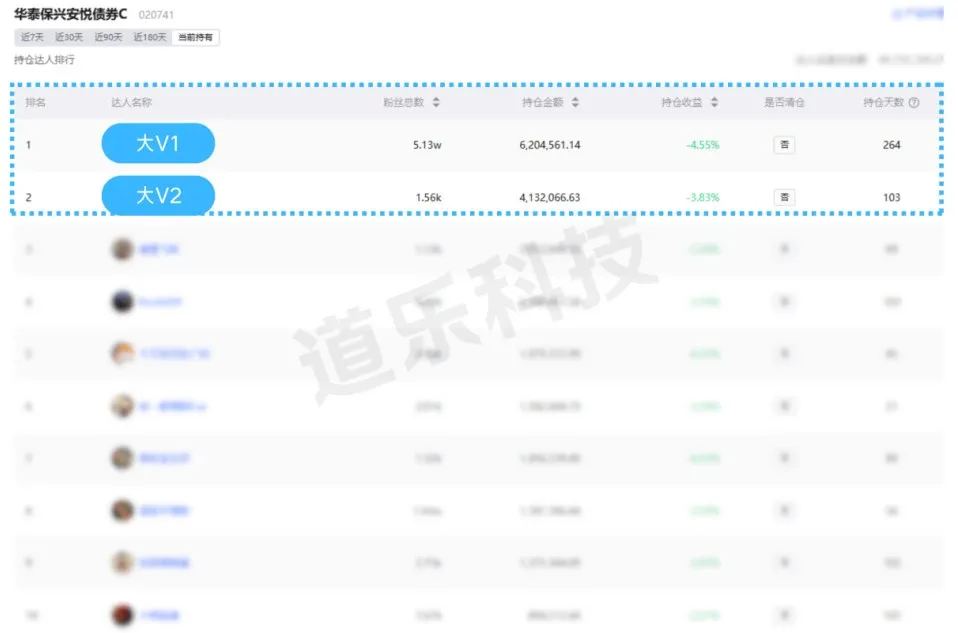Image resolution: width=958 pixels, height=633 pixels.
Task: Sort by 粉丝总数 using its arrow icon
Action: tap(436, 103)
